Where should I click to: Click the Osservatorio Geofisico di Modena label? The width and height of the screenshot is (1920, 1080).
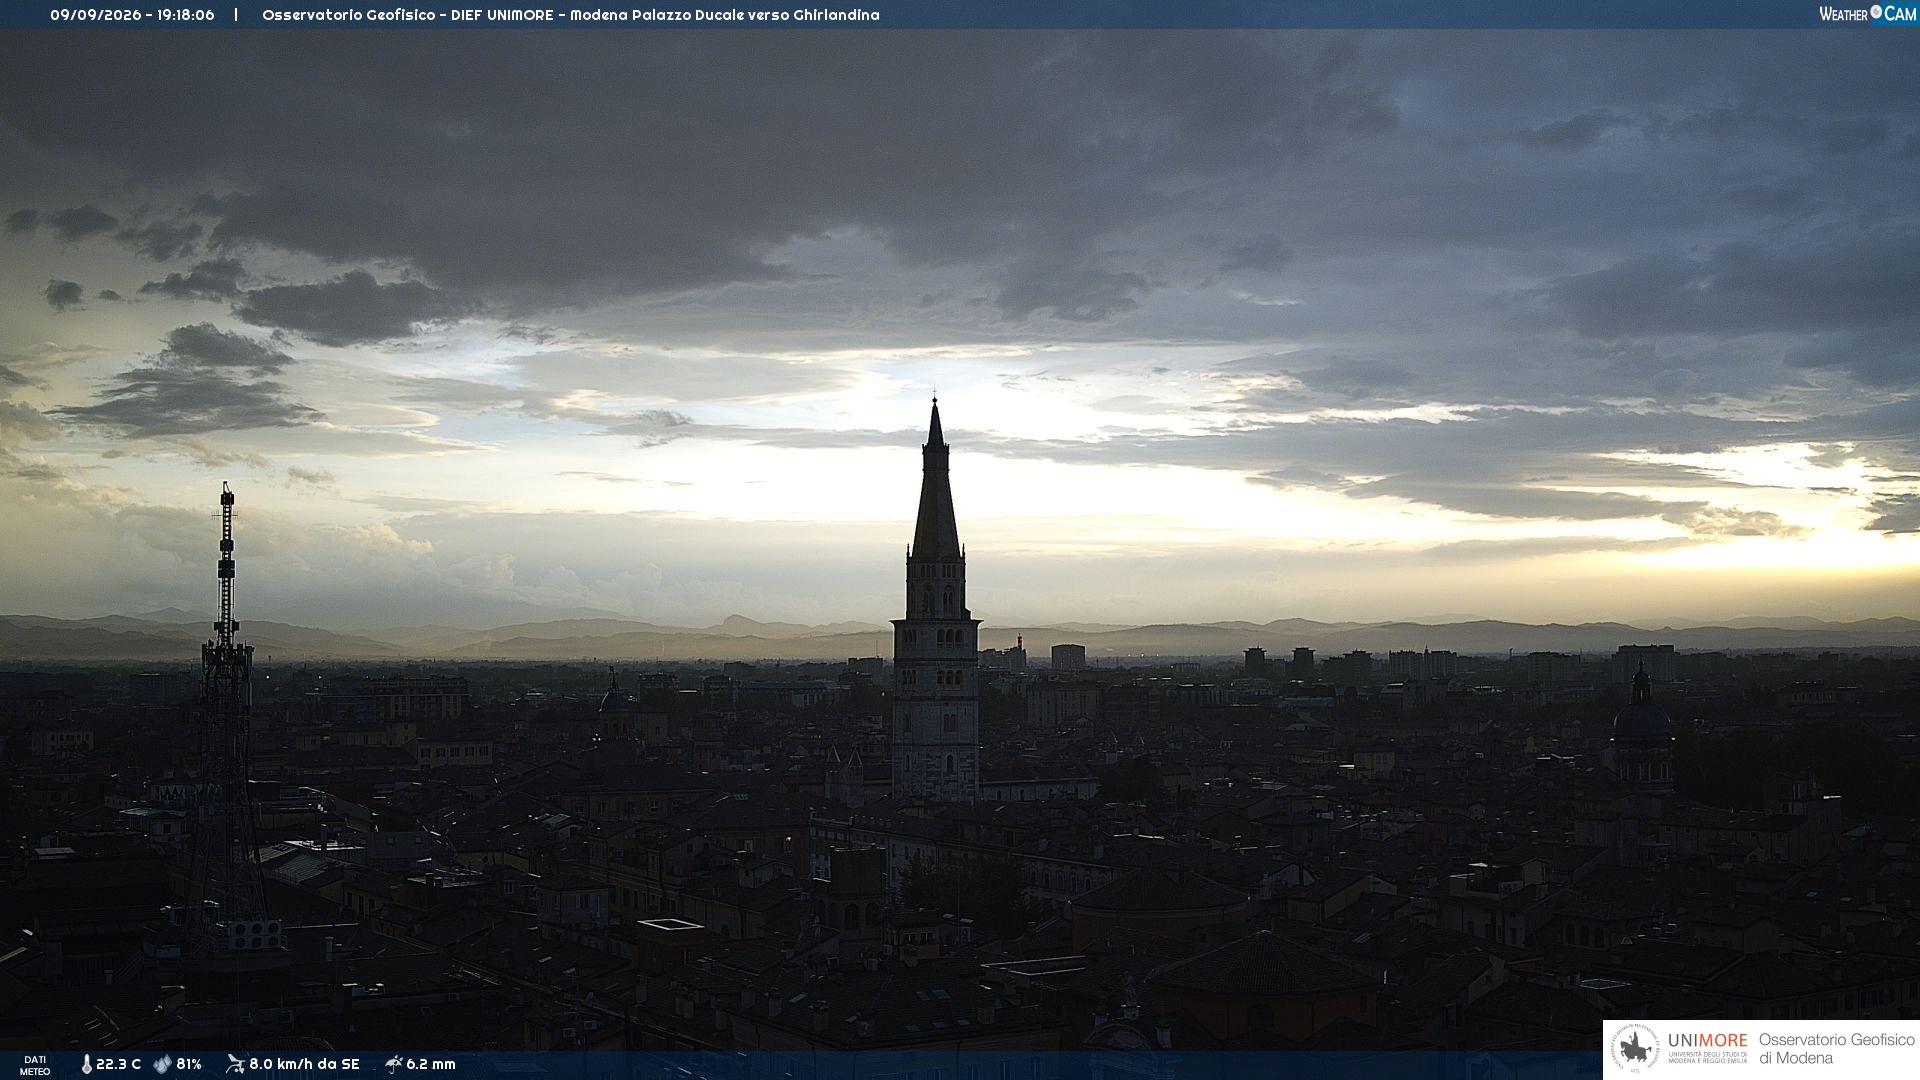tap(1836, 1049)
